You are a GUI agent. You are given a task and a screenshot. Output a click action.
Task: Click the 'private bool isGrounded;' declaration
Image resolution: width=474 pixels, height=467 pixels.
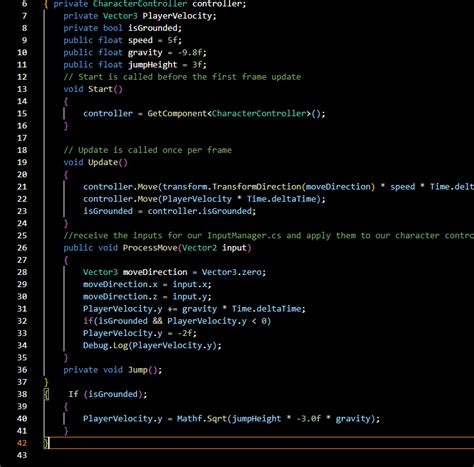pyautogui.click(x=122, y=28)
